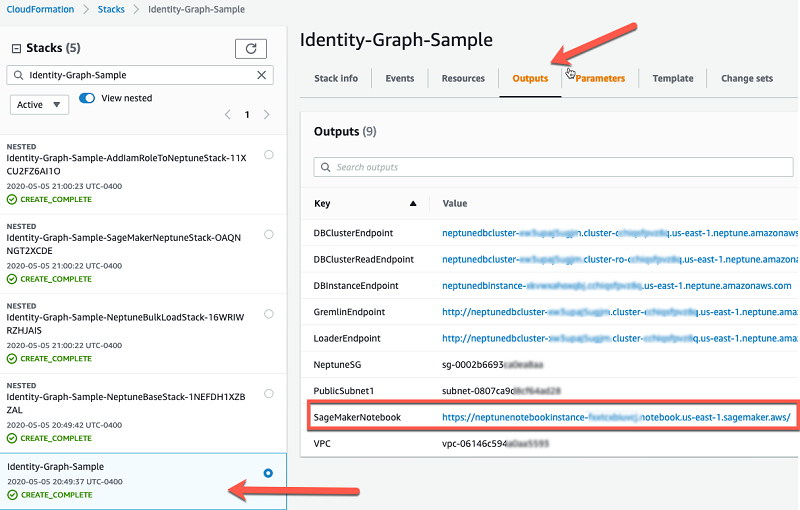Click the Identity-Graph-Sample page heading
The height and width of the screenshot is (510, 800).
396,40
